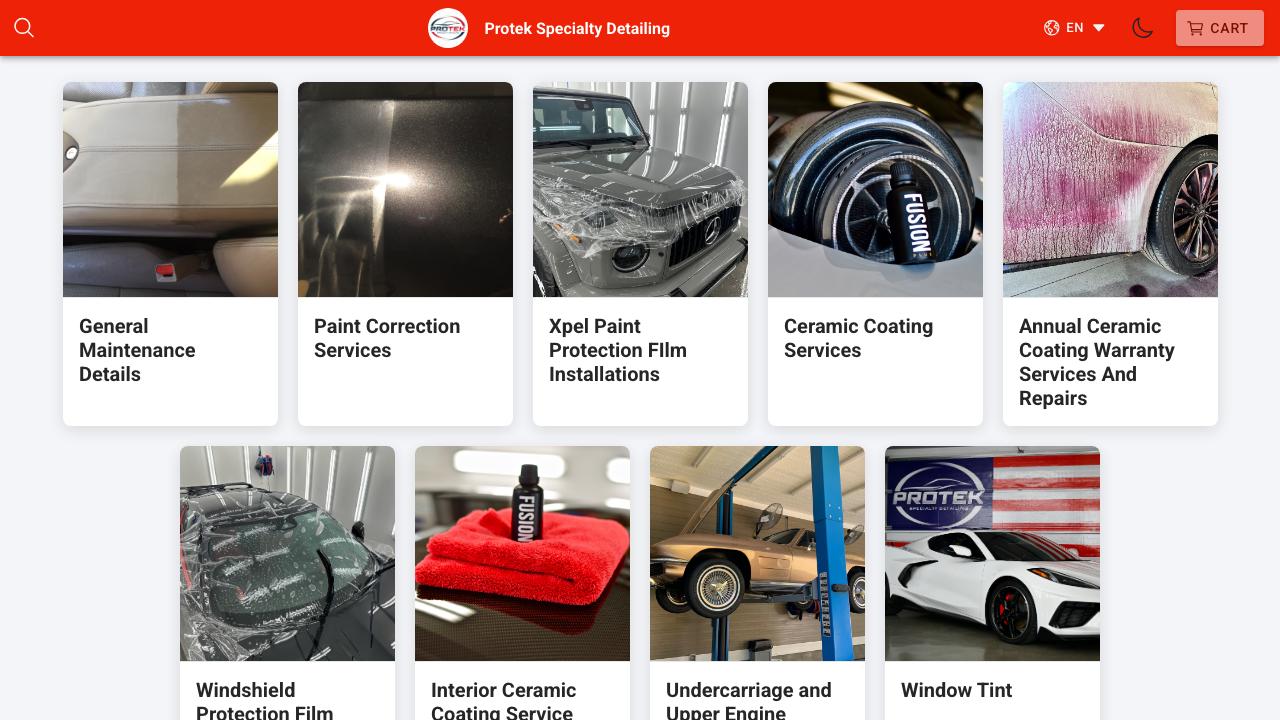The height and width of the screenshot is (720, 1280).
Task: Toggle dark mode moon icon
Action: (x=1143, y=28)
